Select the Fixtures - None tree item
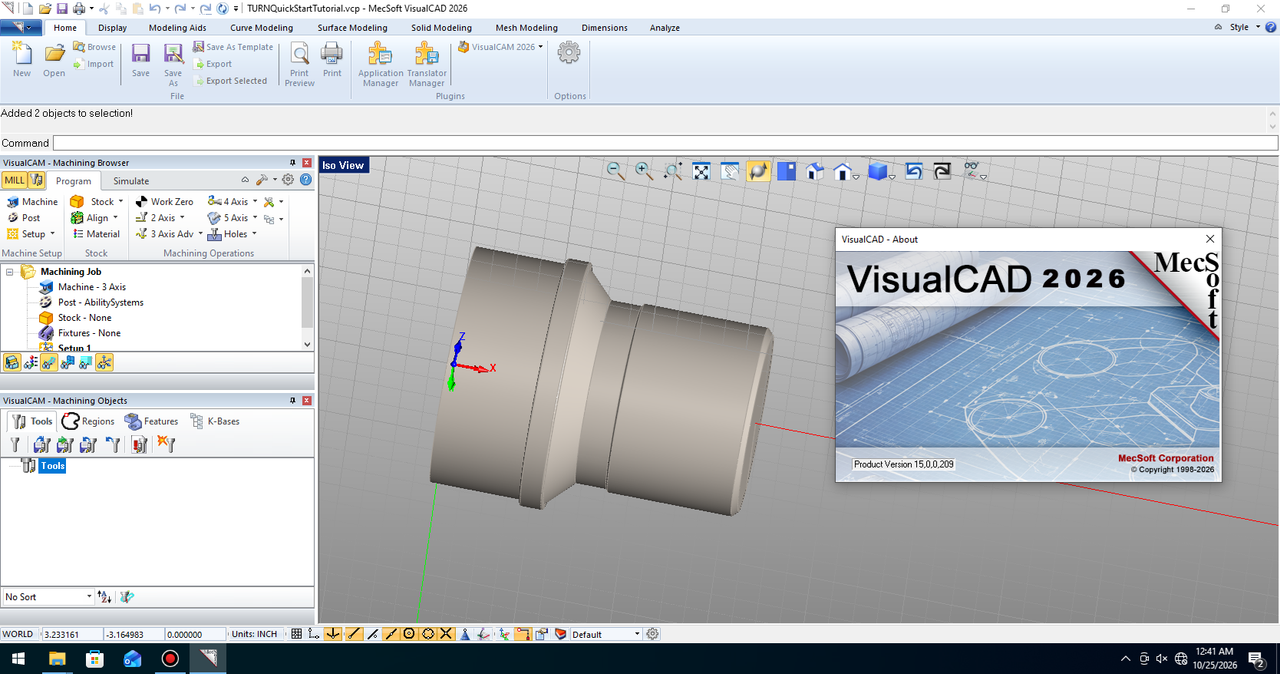Screen dimensions: 1280x674 click(79, 333)
